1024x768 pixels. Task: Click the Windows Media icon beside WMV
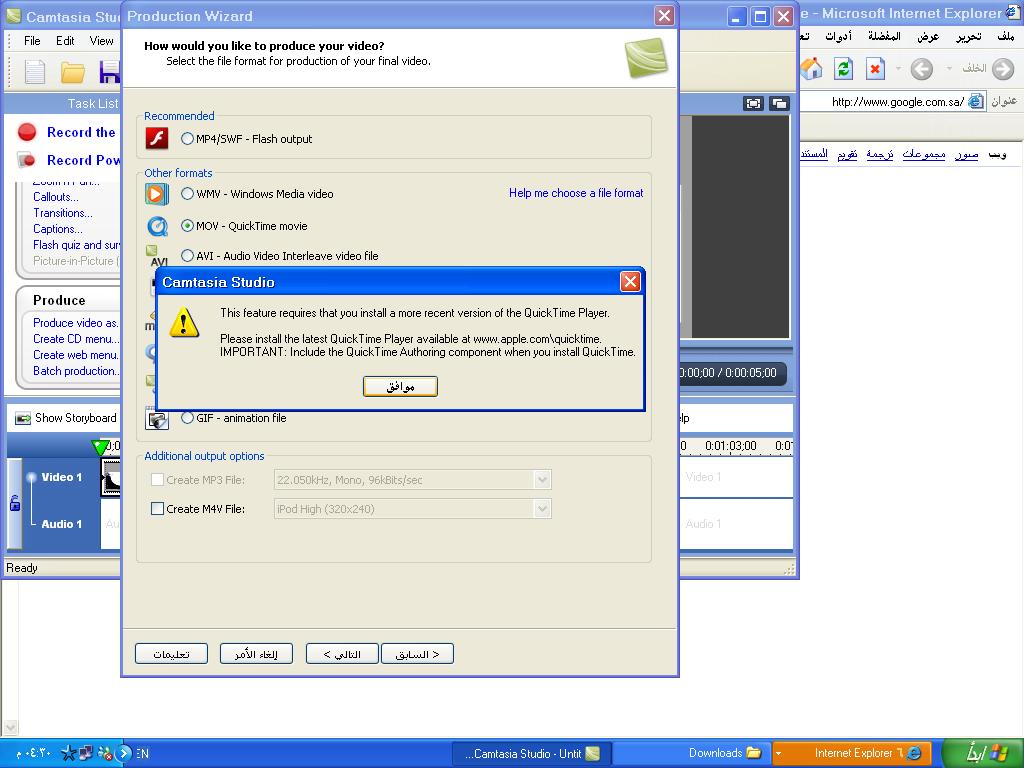tap(157, 194)
